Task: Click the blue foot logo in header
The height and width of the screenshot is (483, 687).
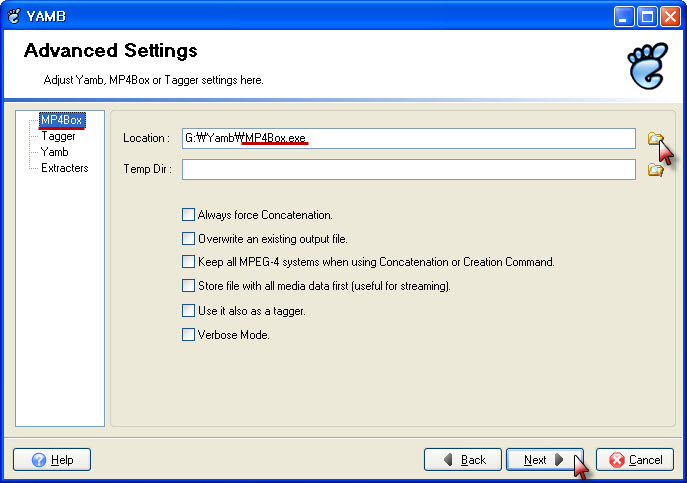Action: [648, 66]
